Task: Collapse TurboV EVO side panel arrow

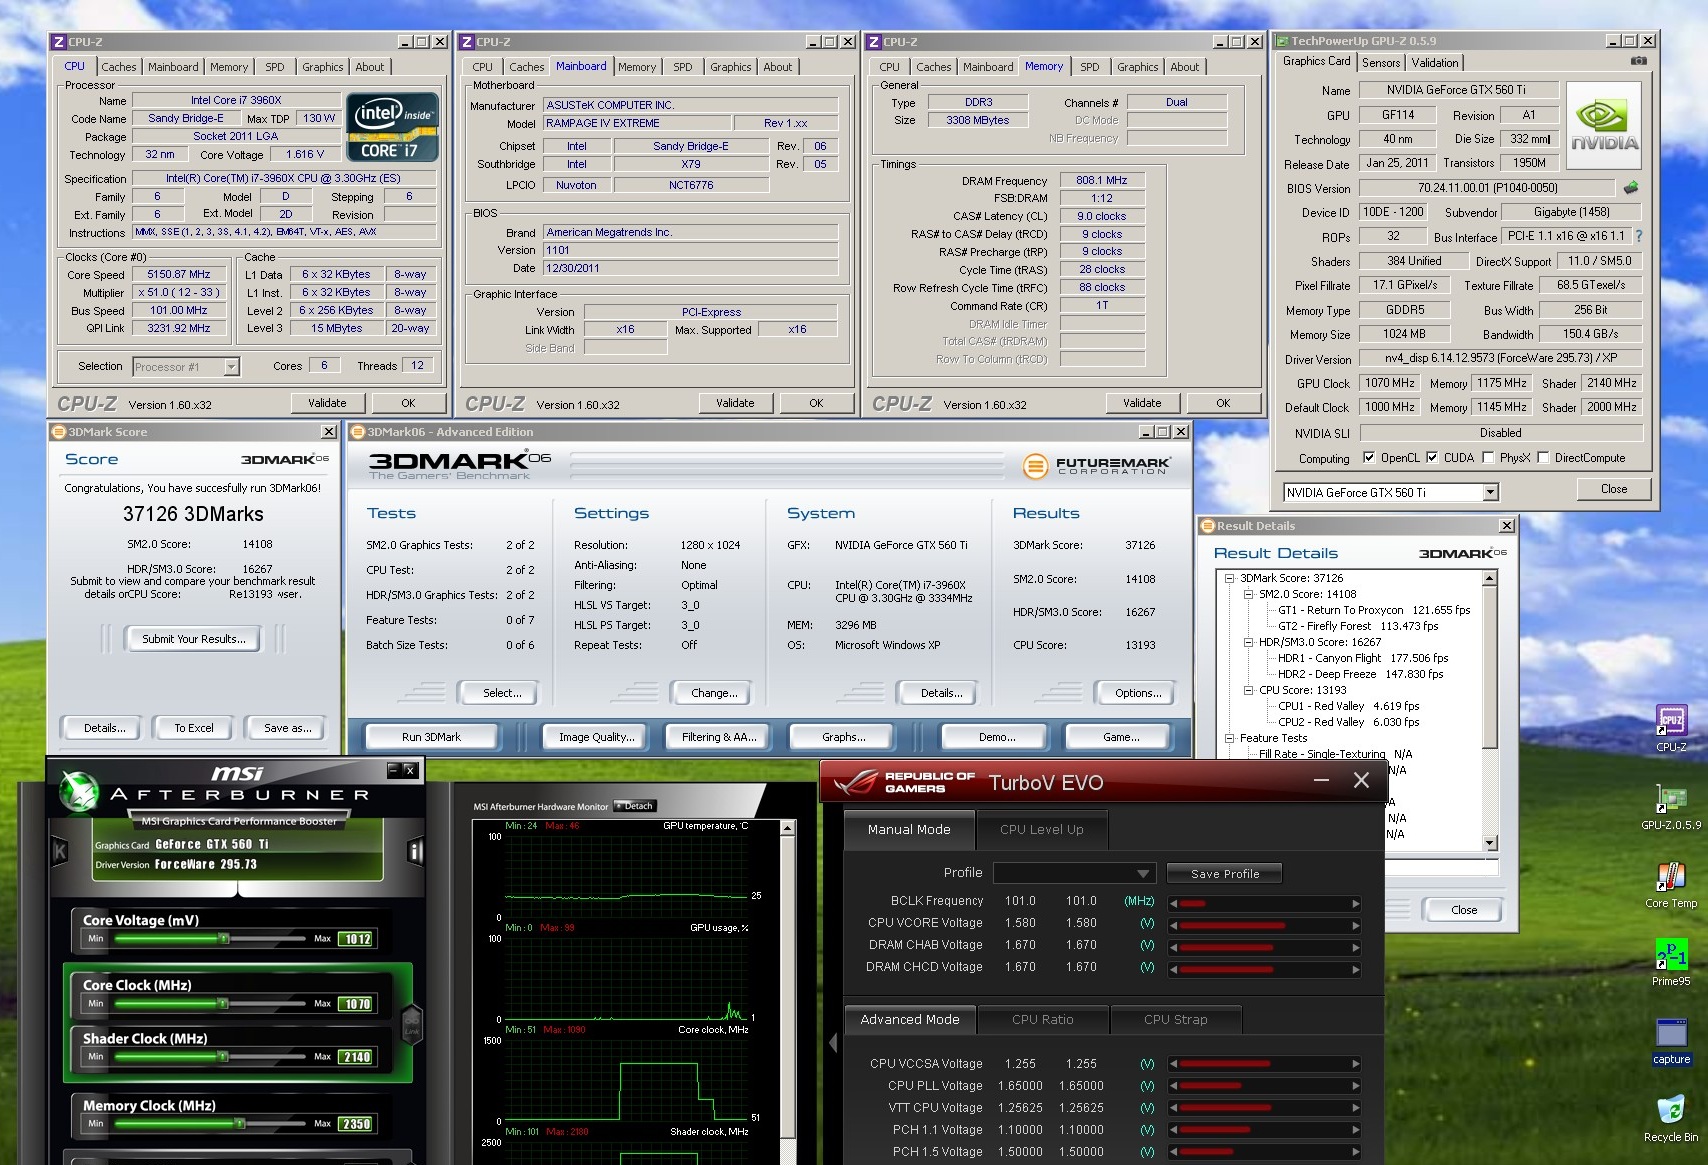Action: coord(833,1043)
